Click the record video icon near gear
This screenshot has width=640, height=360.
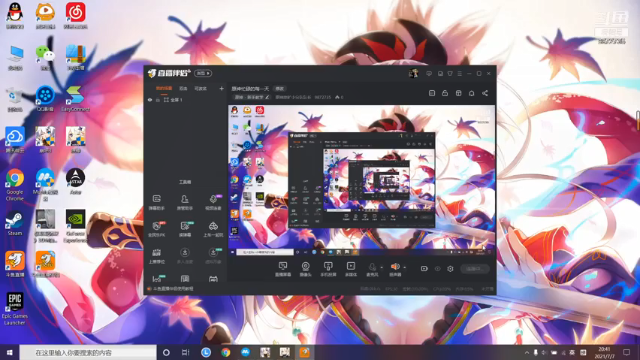(x=424, y=269)
